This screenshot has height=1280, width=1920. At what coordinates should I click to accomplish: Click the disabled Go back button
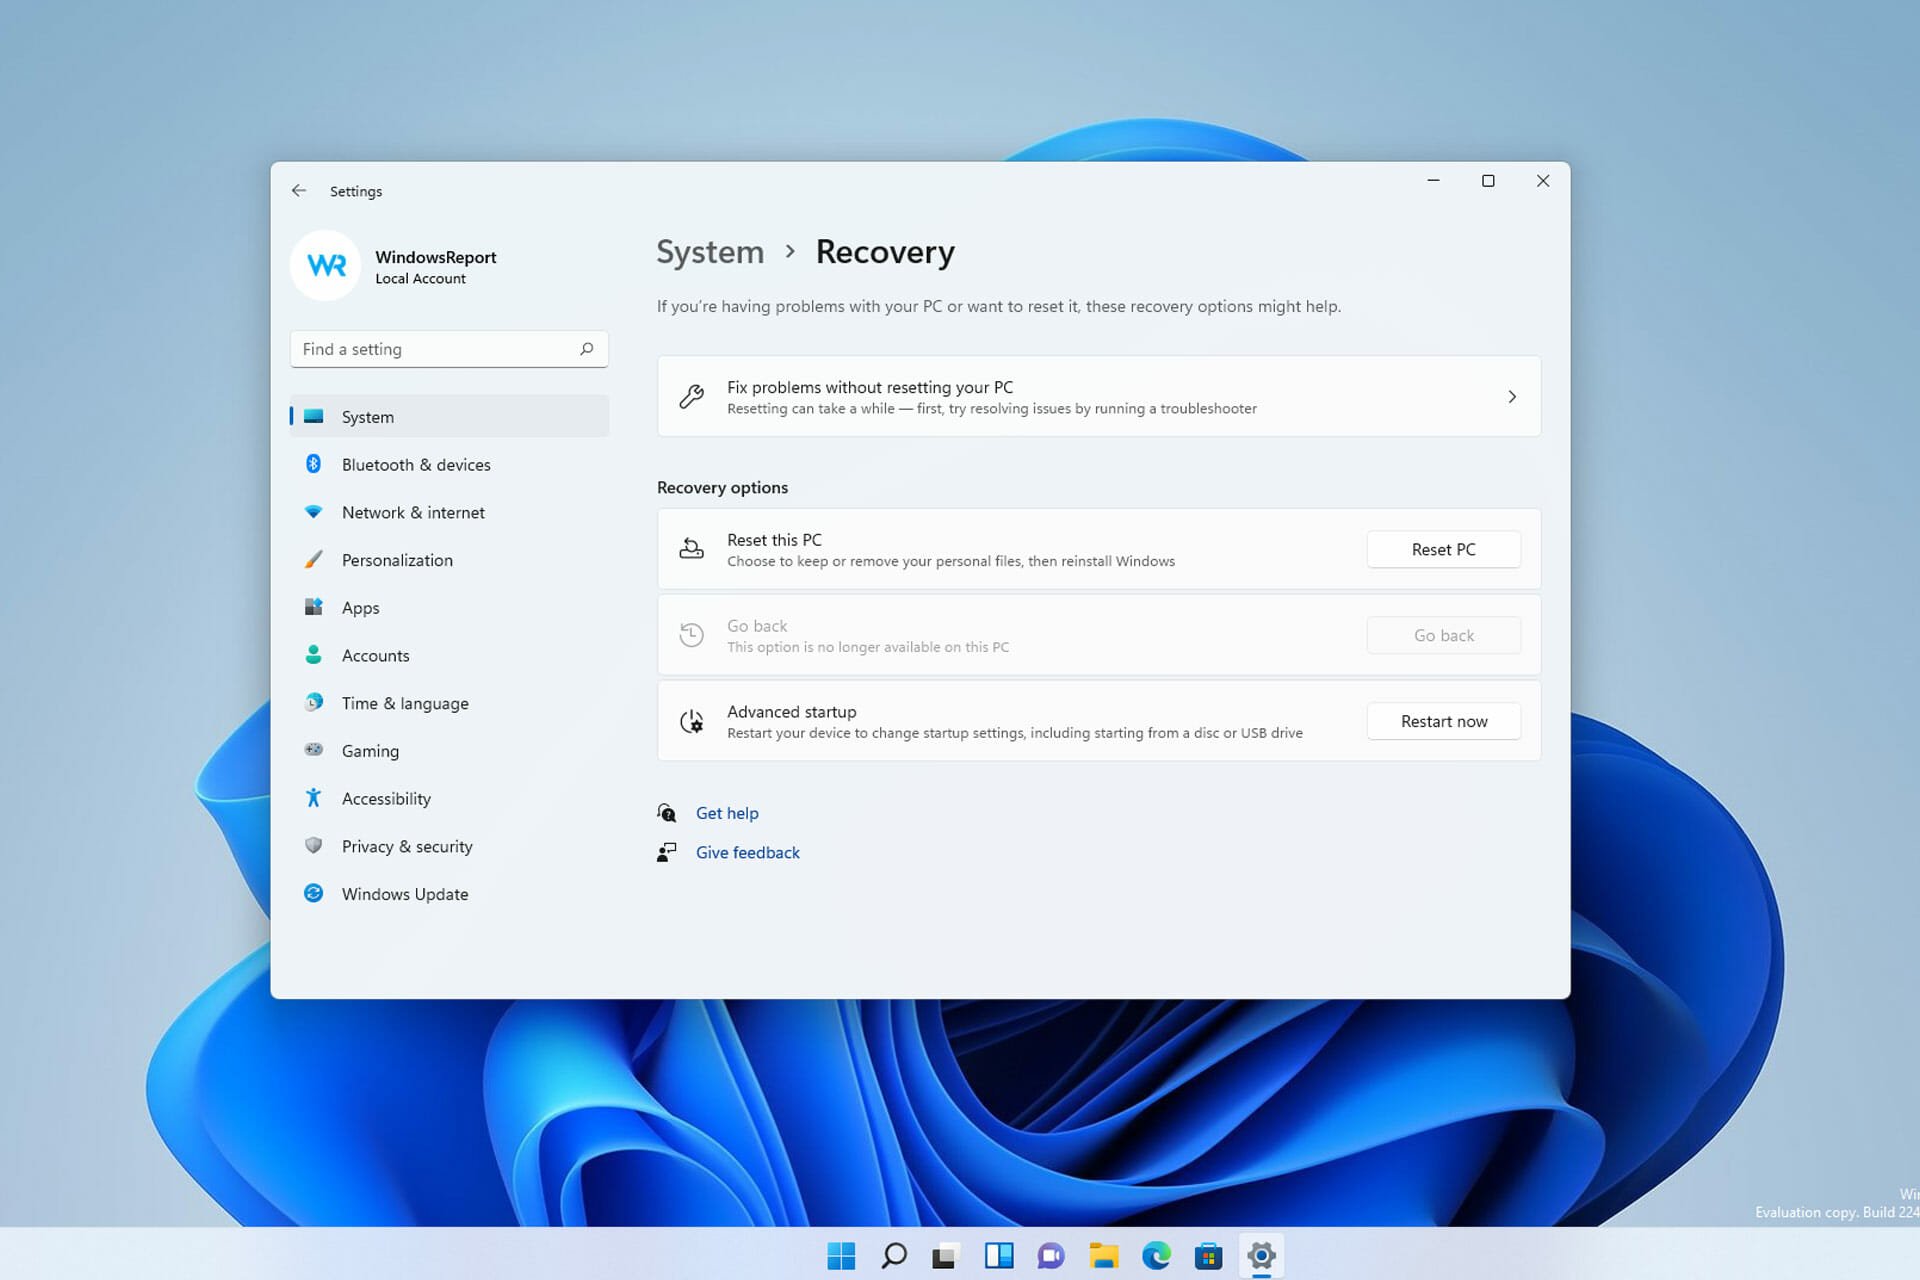(1443, 635)
